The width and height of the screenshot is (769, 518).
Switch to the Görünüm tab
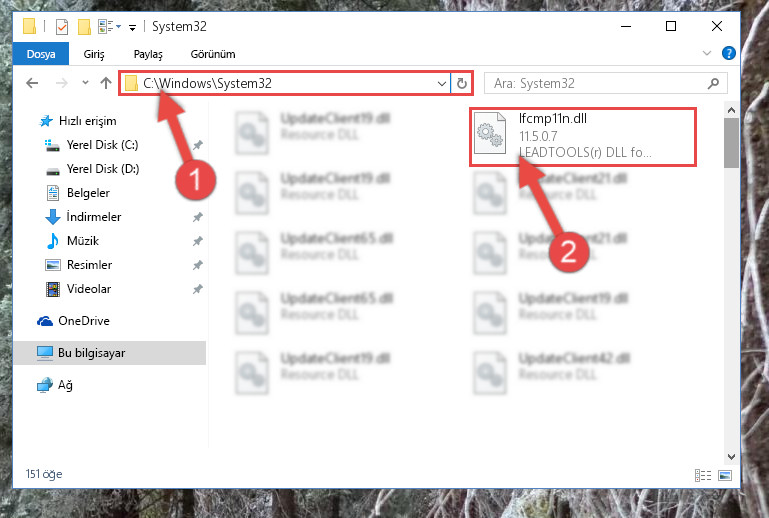click(213, 54)
